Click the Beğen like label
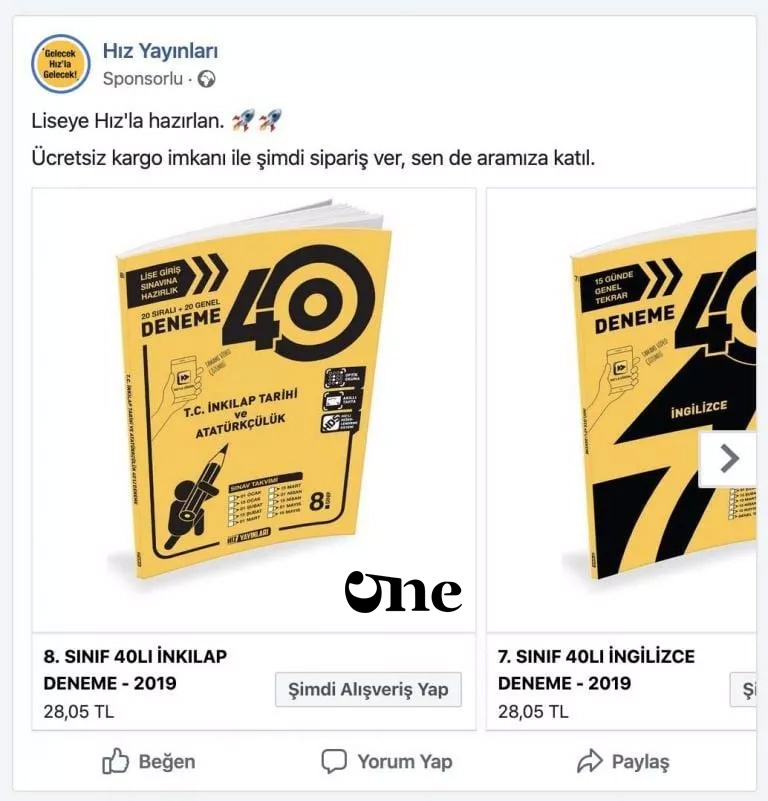This screenshot has height=801, width=768. point(167,762)
